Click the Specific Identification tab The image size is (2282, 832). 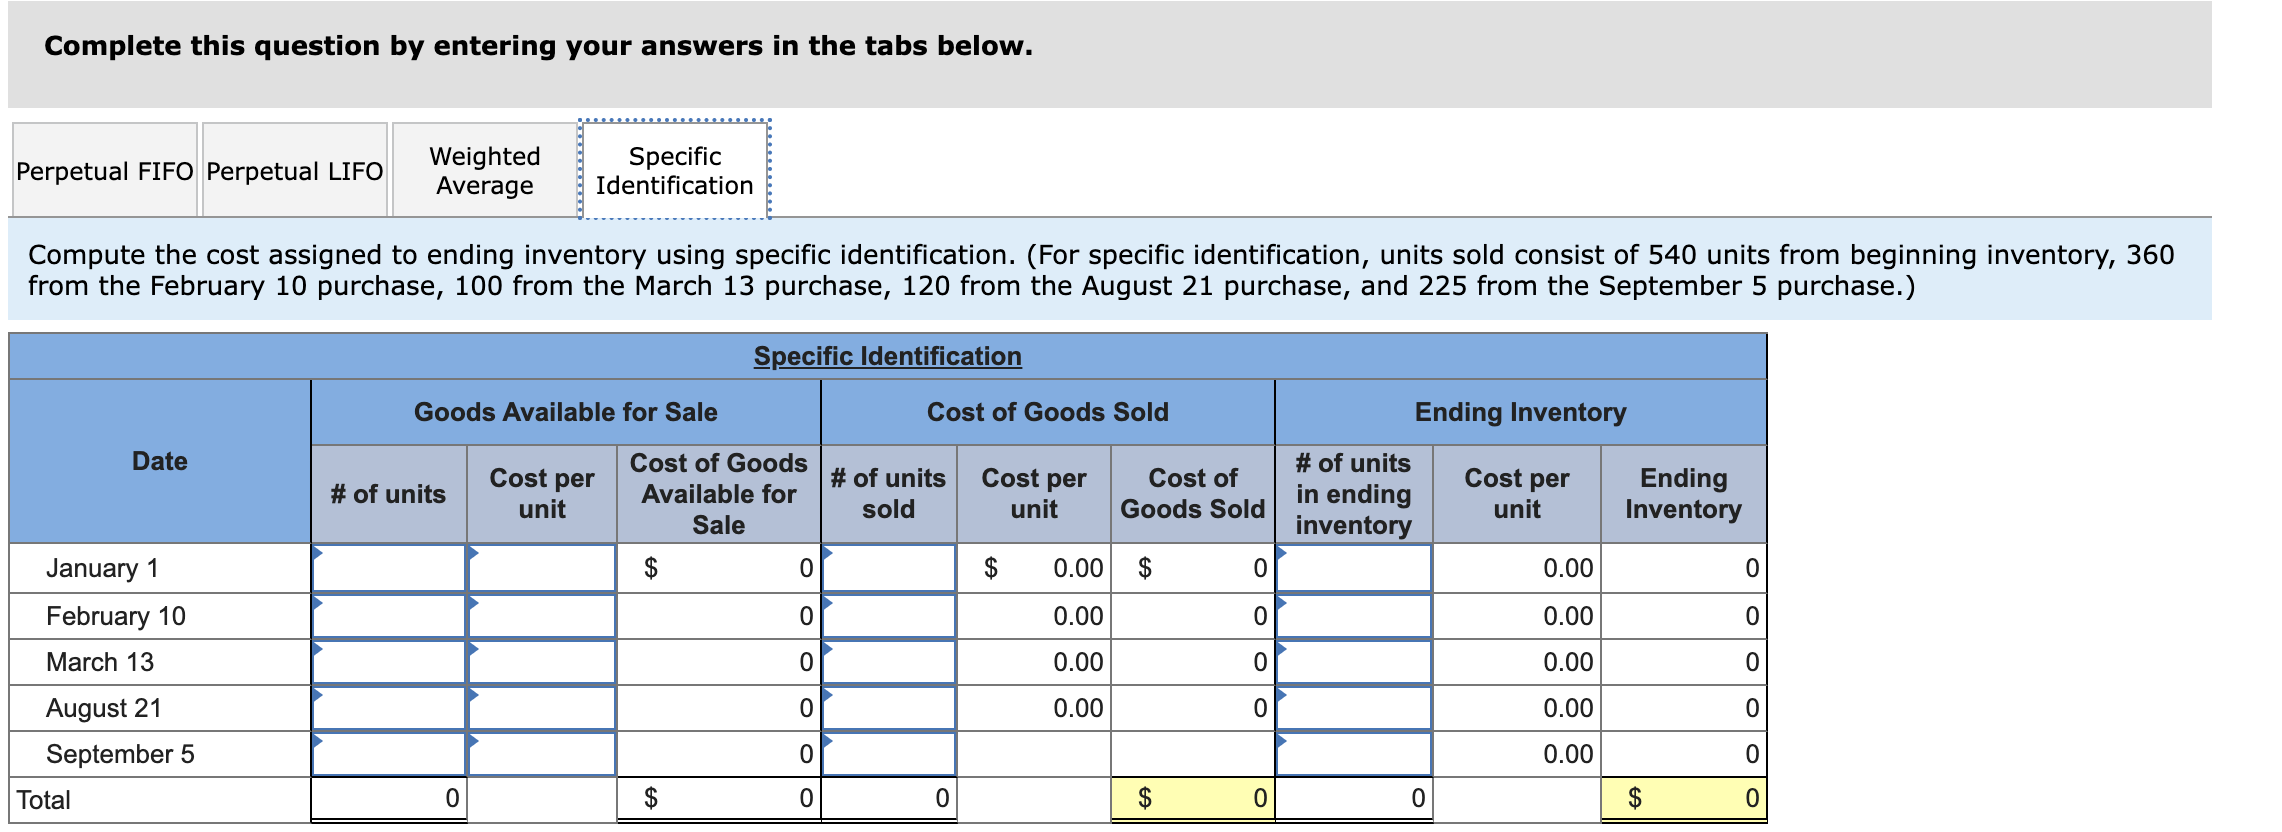pyautogui.click(x=675, y=171)
